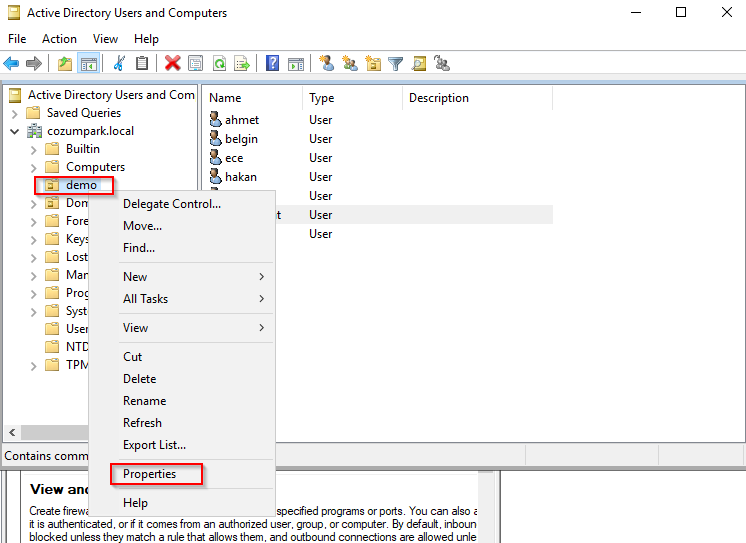Click the Cut scissors toolbar icon
Image resolution: width=746 pixels, height=543 pixels.
[x=119, y=63]
